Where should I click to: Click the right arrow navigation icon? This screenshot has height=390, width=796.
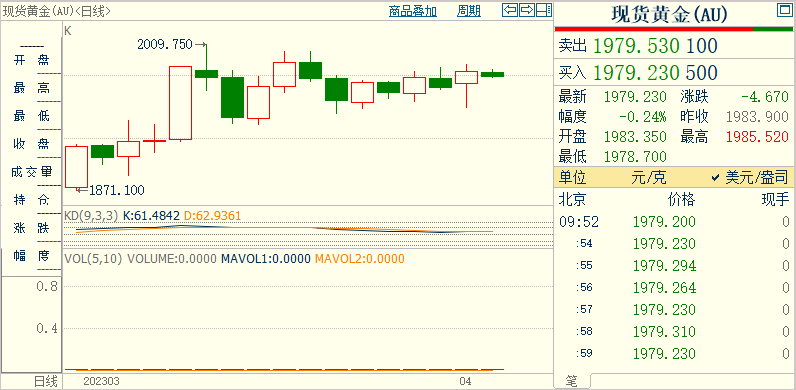(526, 10)
